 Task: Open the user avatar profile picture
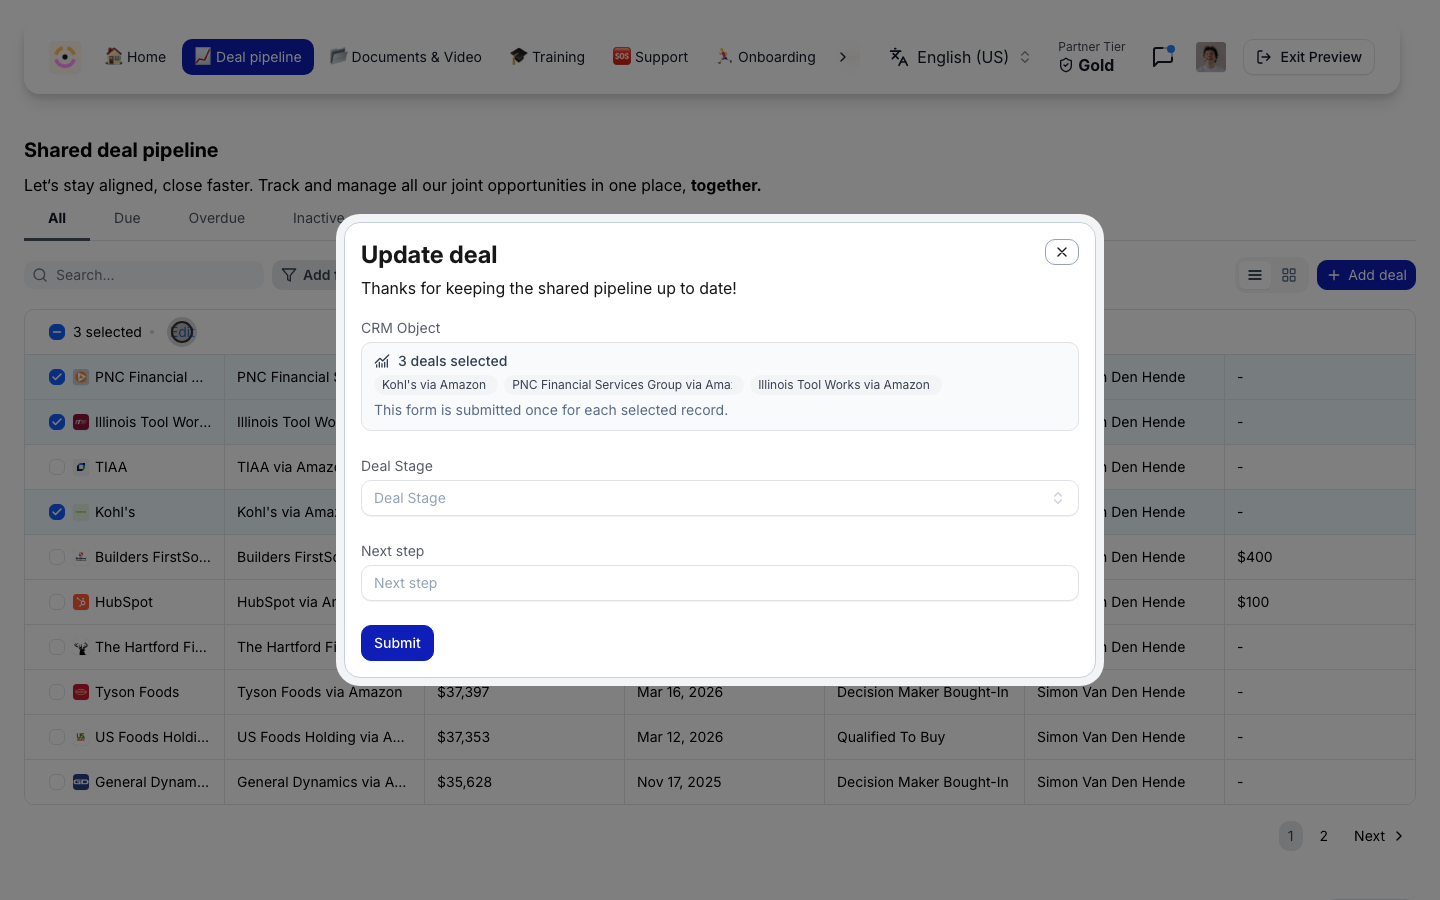tap(1210, 57)
